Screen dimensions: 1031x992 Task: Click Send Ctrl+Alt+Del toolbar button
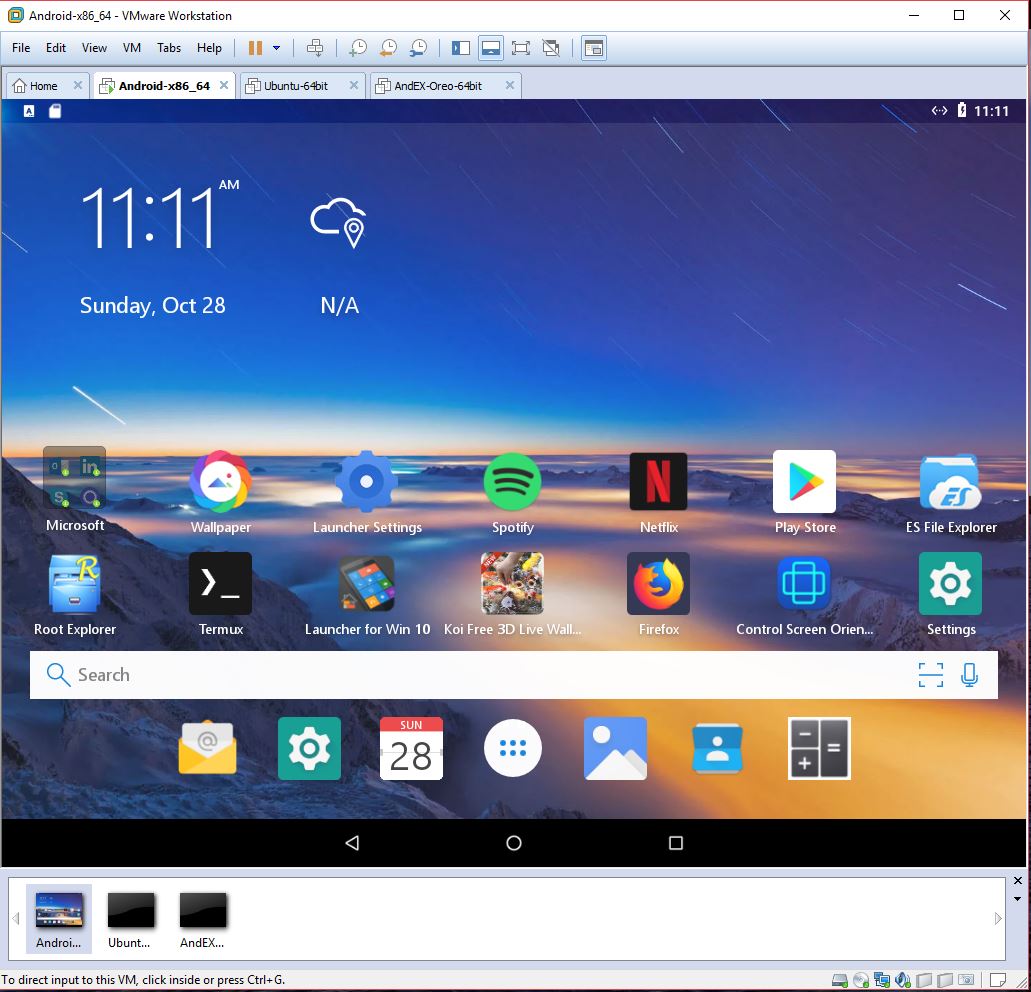coord(315,48)
